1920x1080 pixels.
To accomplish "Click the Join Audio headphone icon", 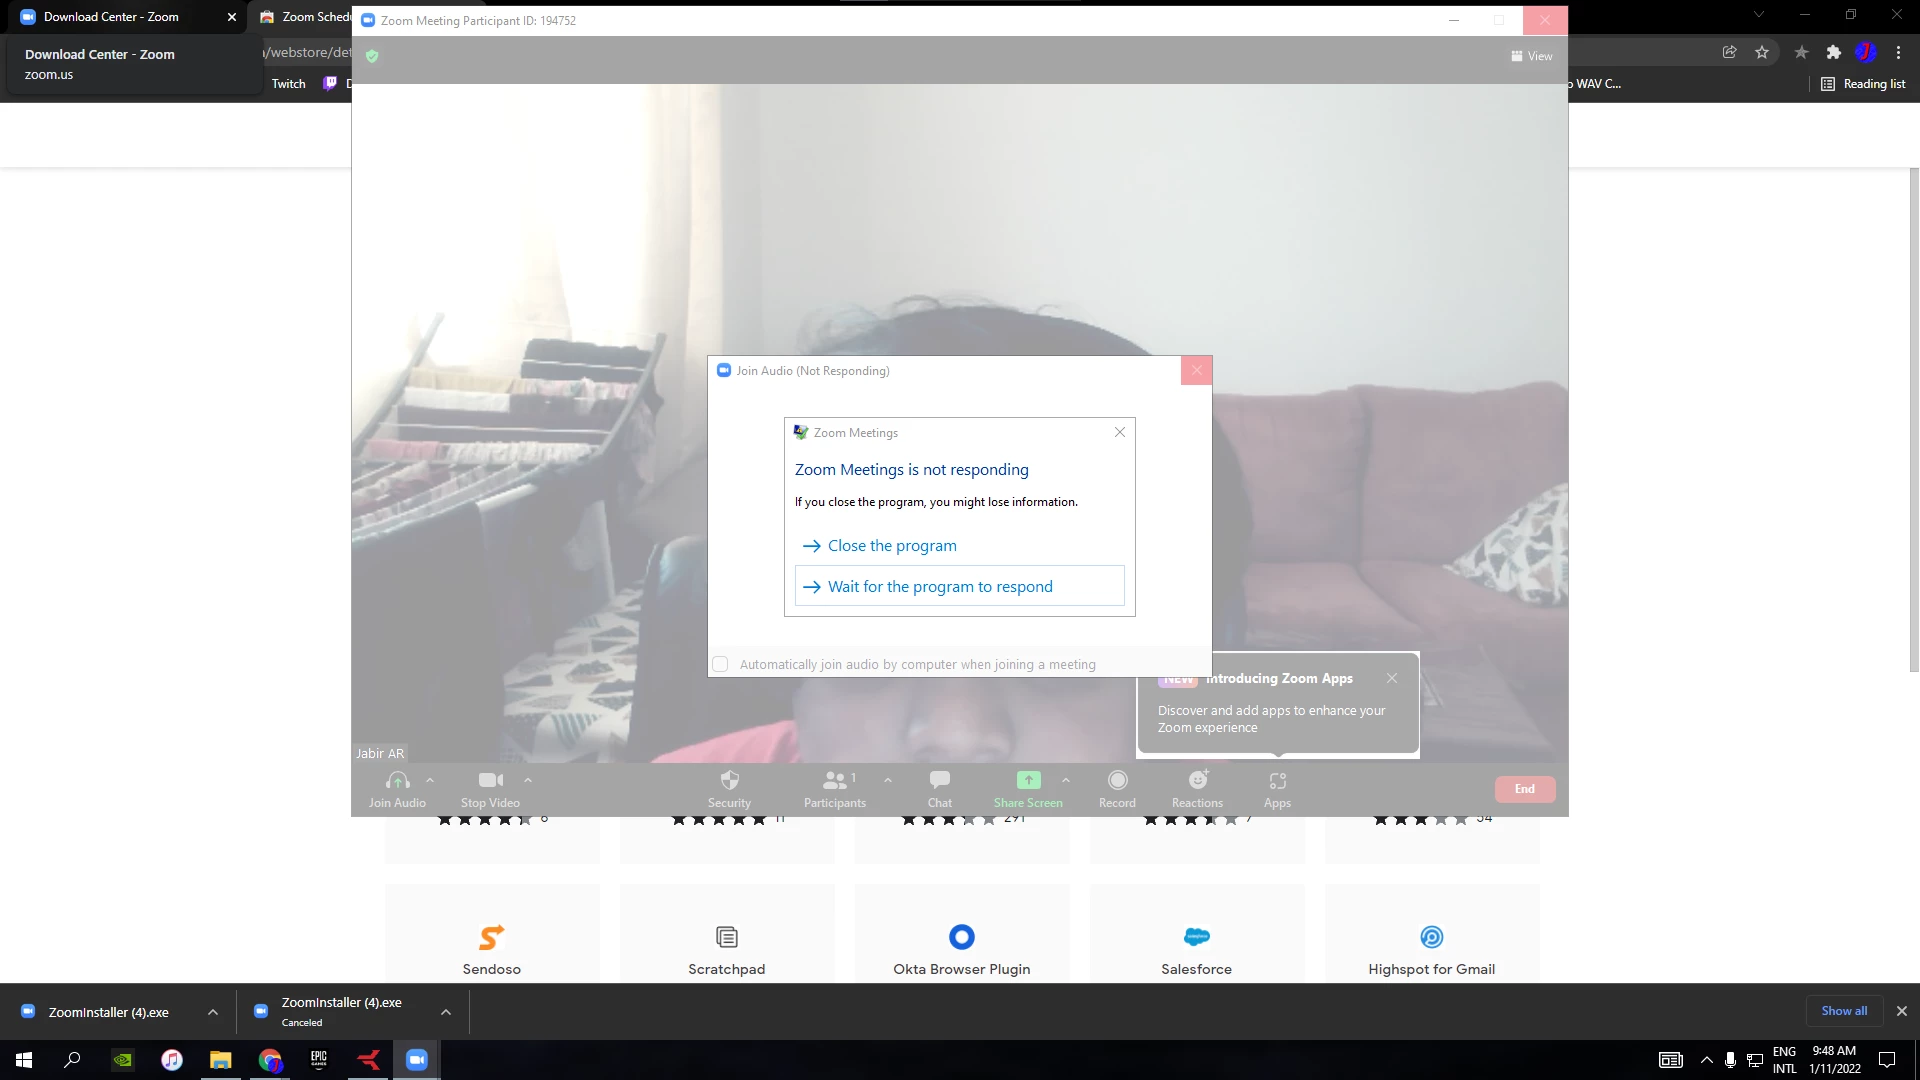I will 397,781.
